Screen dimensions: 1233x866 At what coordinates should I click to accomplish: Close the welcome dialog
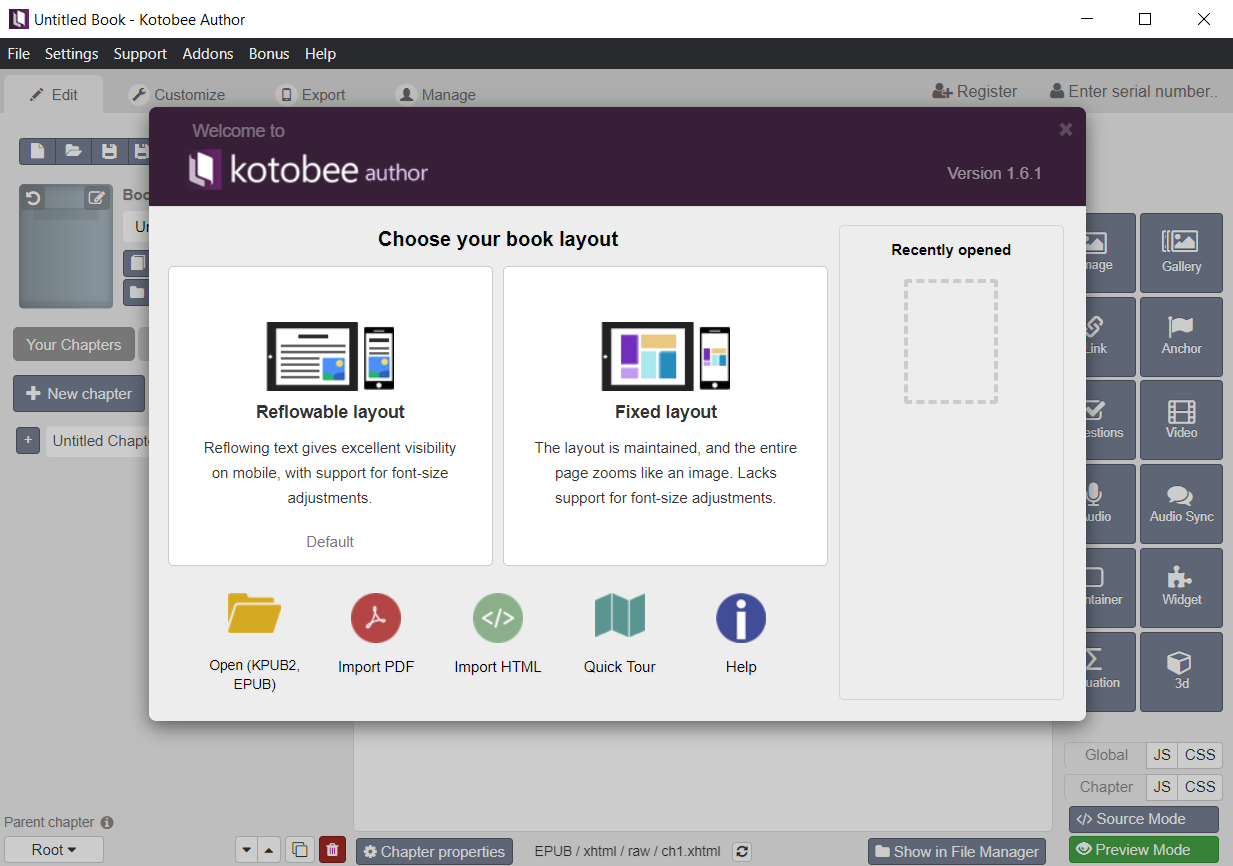[x=1065, y=129]
